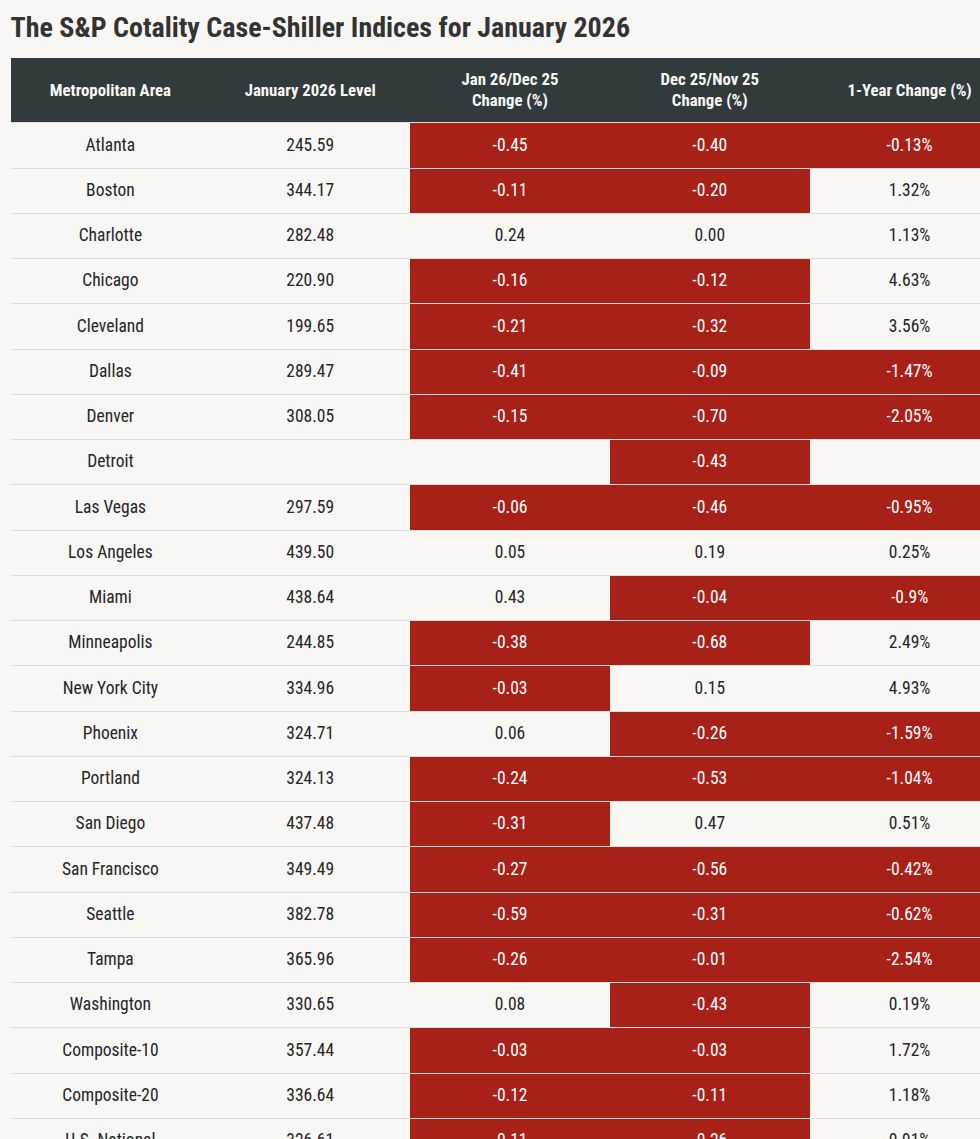Select Tampa's -2.54% one-year change cell
This screenshot has height=1139, width=980.
(909, 959)
